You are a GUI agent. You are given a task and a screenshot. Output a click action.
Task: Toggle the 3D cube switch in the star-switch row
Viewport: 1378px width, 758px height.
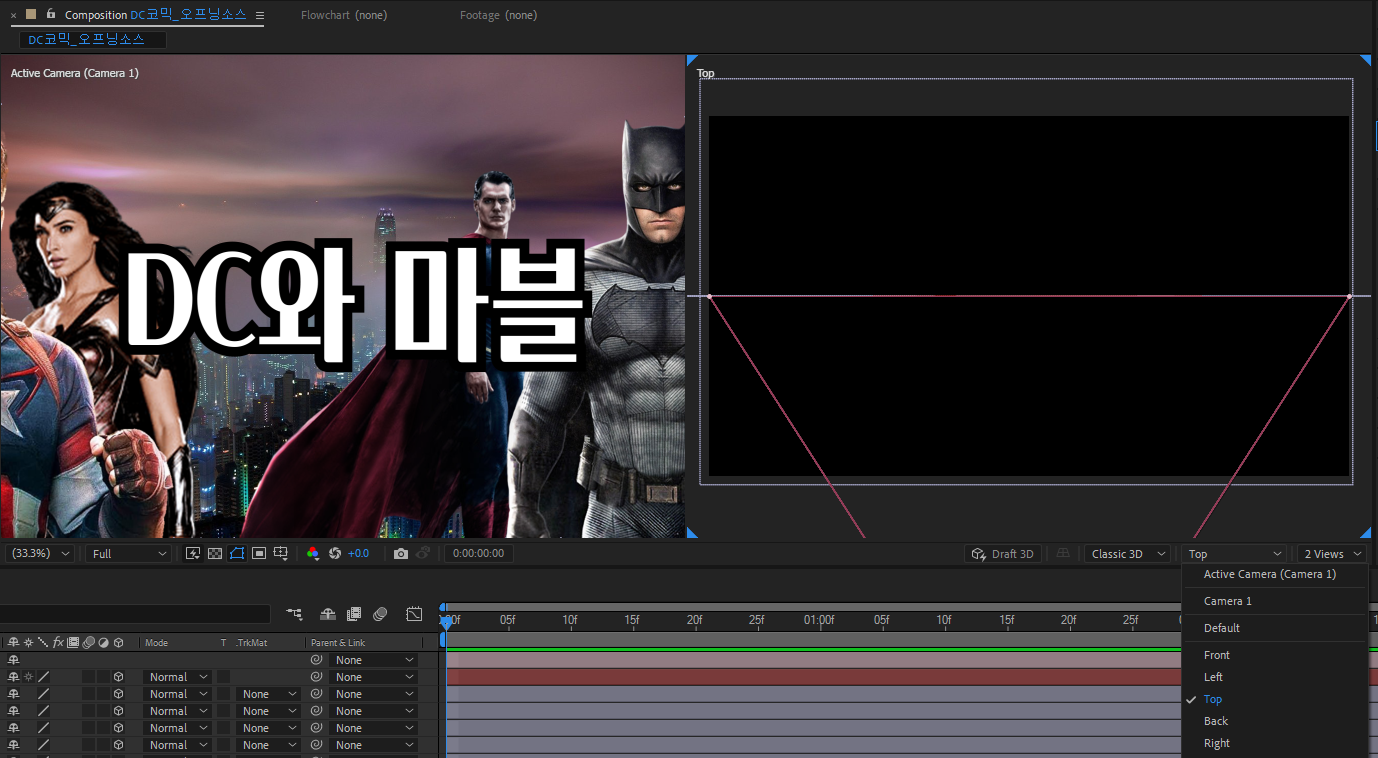tap(118, 677)
